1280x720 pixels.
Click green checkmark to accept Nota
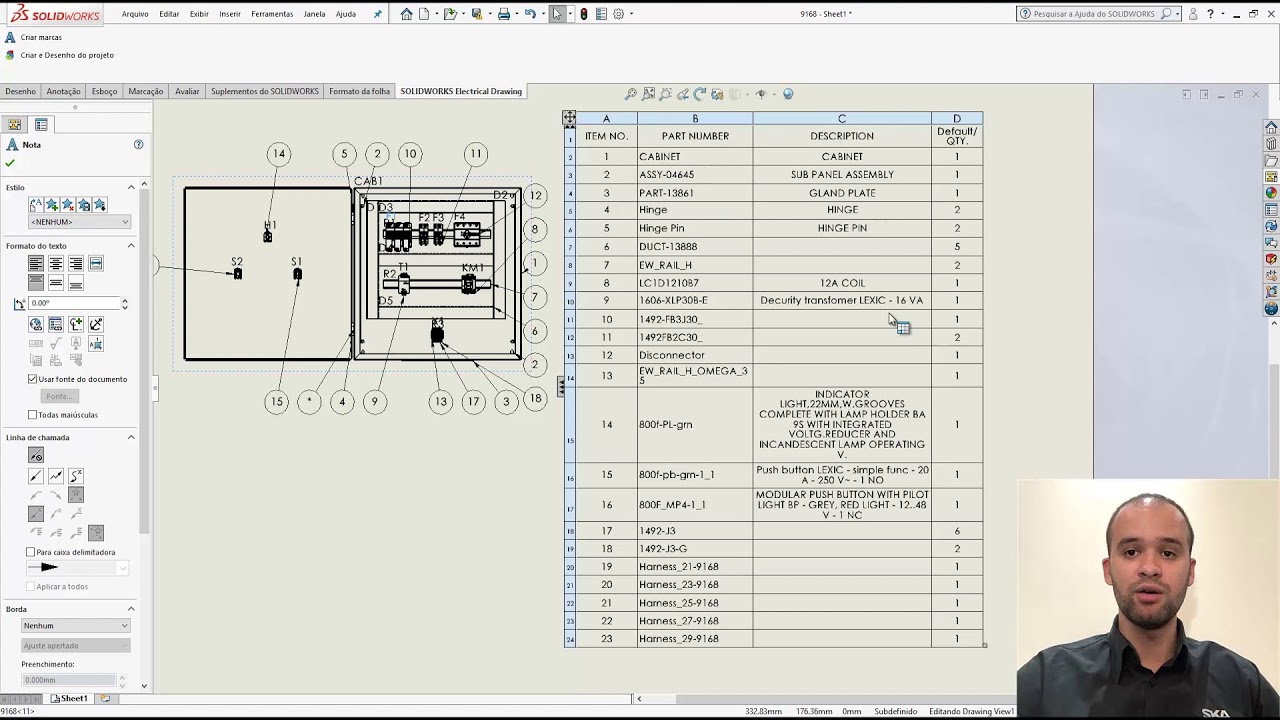10,163
